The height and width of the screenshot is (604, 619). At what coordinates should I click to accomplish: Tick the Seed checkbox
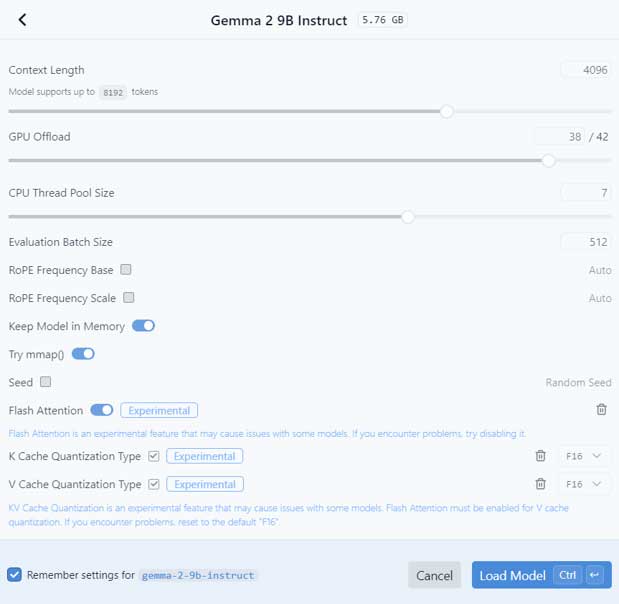tap(46, 382)
